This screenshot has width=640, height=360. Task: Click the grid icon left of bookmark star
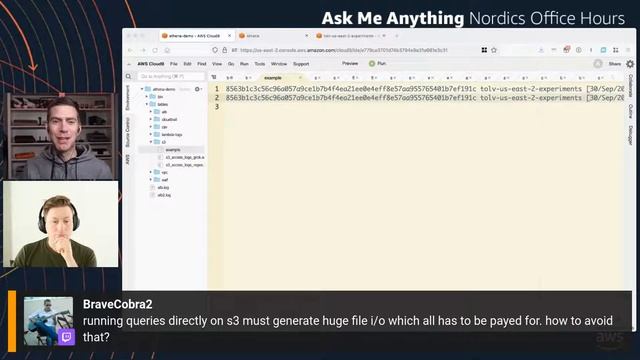484,50
